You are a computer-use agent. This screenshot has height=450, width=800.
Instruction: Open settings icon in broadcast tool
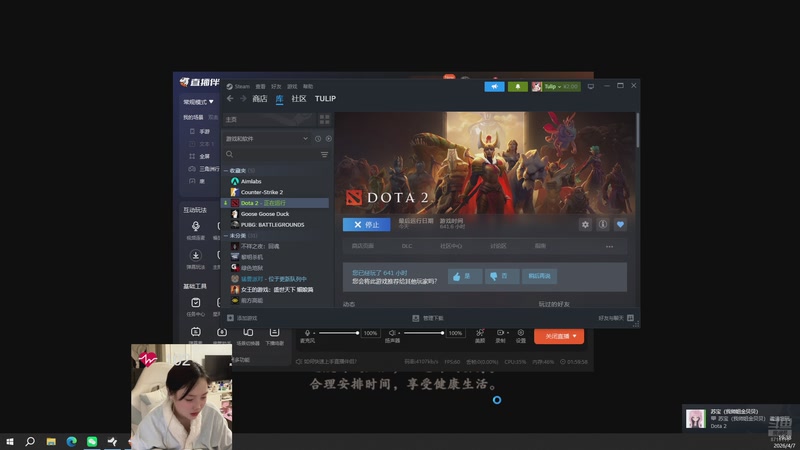coord(520,335)
